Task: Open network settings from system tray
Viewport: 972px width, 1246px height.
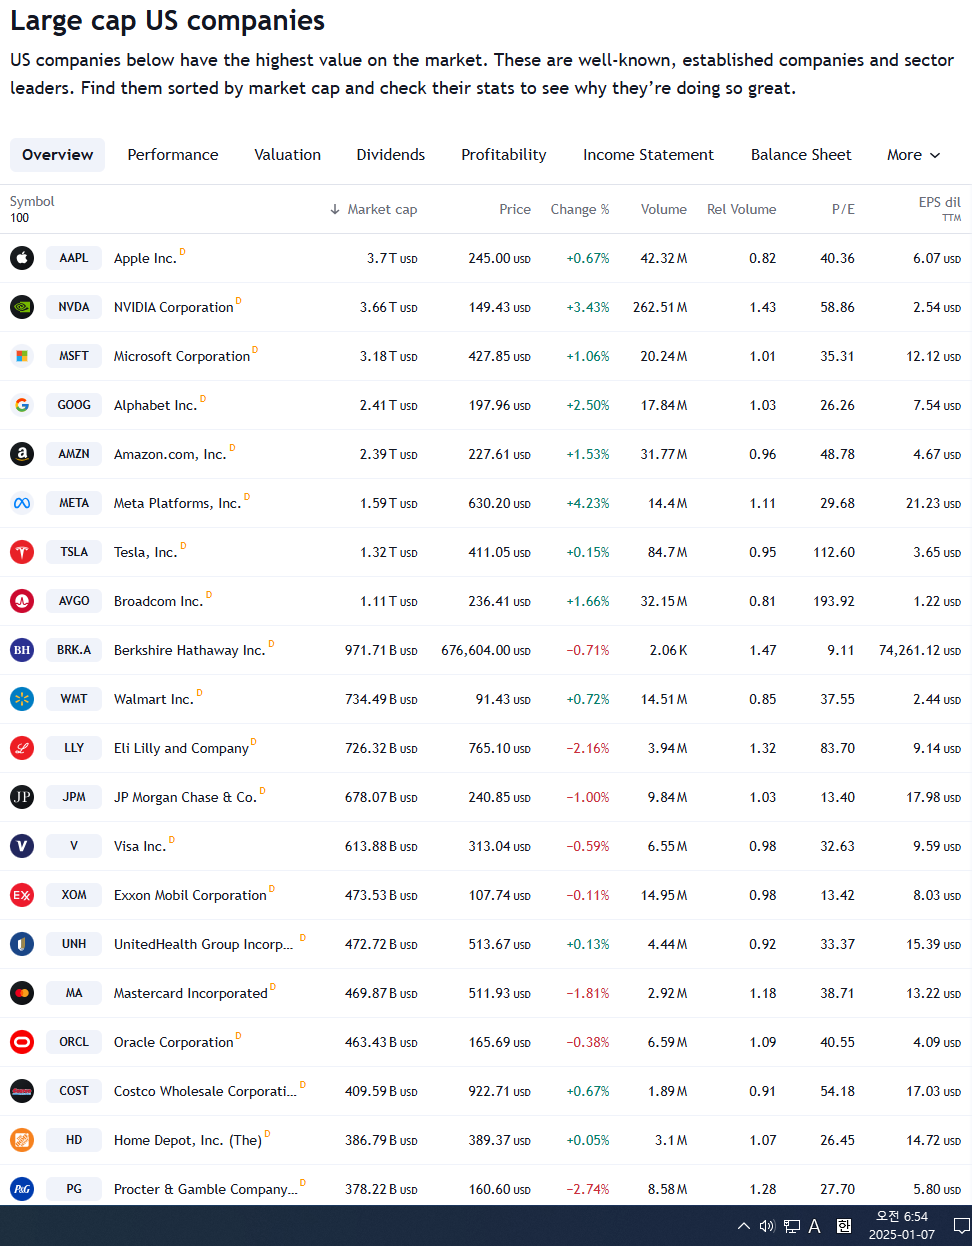Action: (x=792, y=1226)
